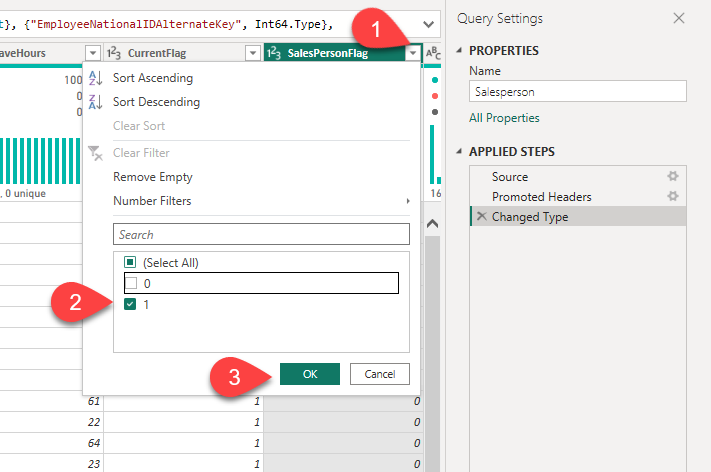Image resolution: width=711 pixels, height=472 pixels.
Task: Check the 0 value checkbox
Action: [x=129, y=283]
